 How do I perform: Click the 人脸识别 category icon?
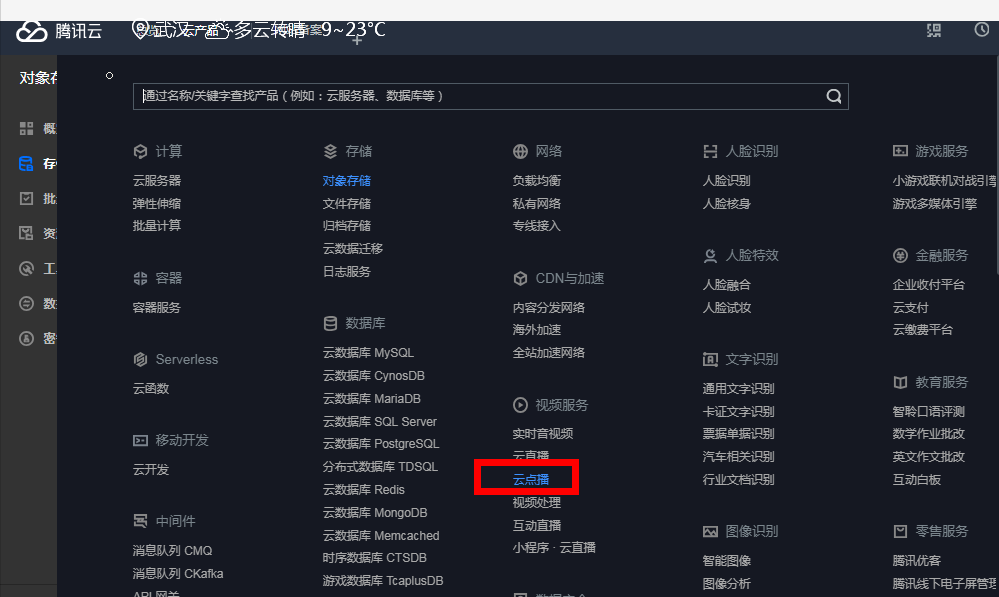click(x=710, y=151)
